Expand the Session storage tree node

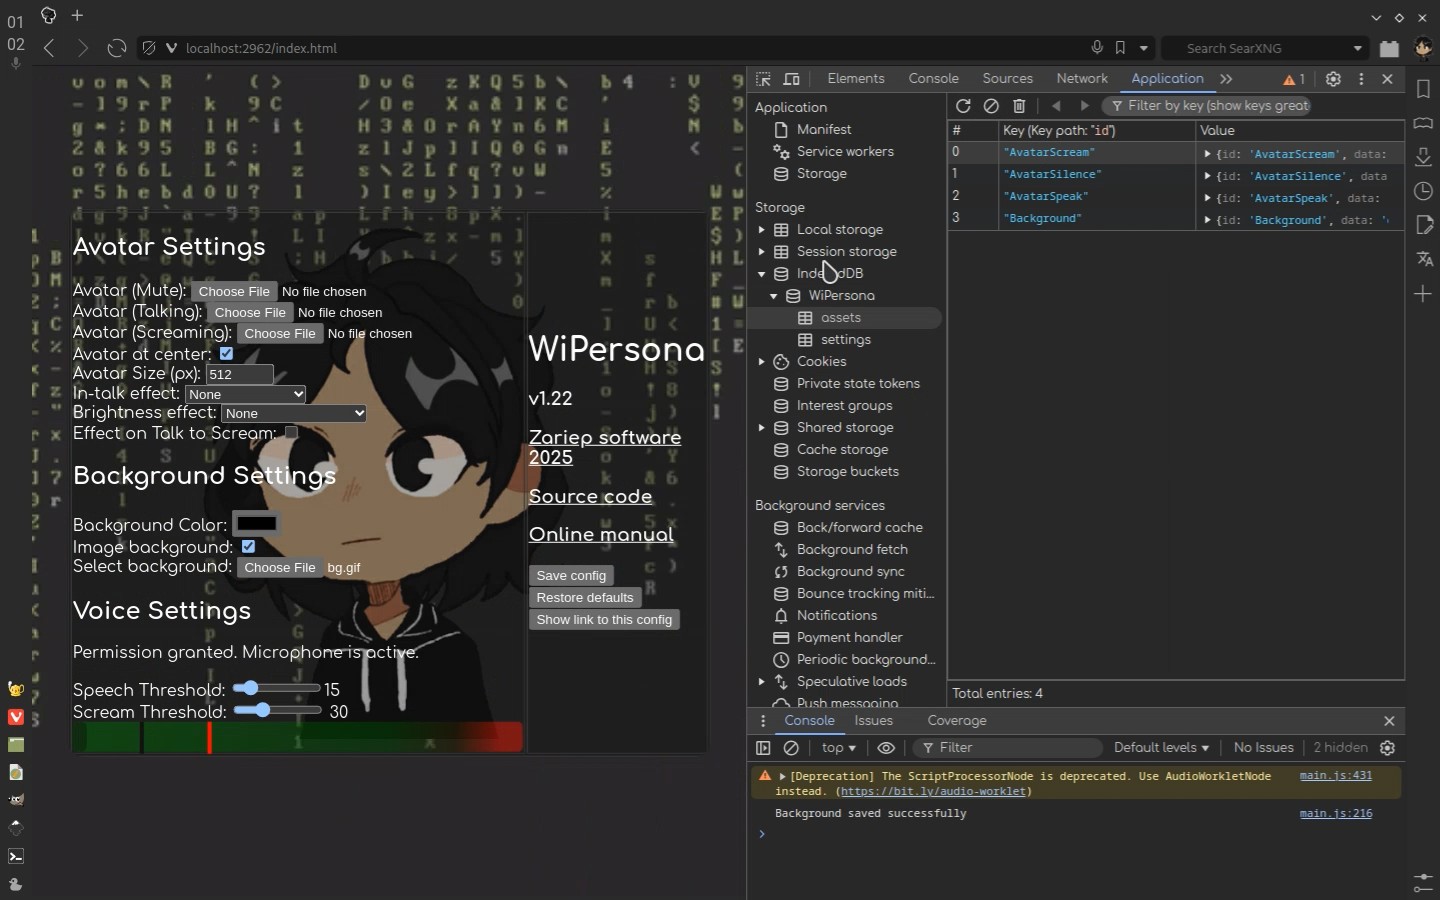pos(762,252)
